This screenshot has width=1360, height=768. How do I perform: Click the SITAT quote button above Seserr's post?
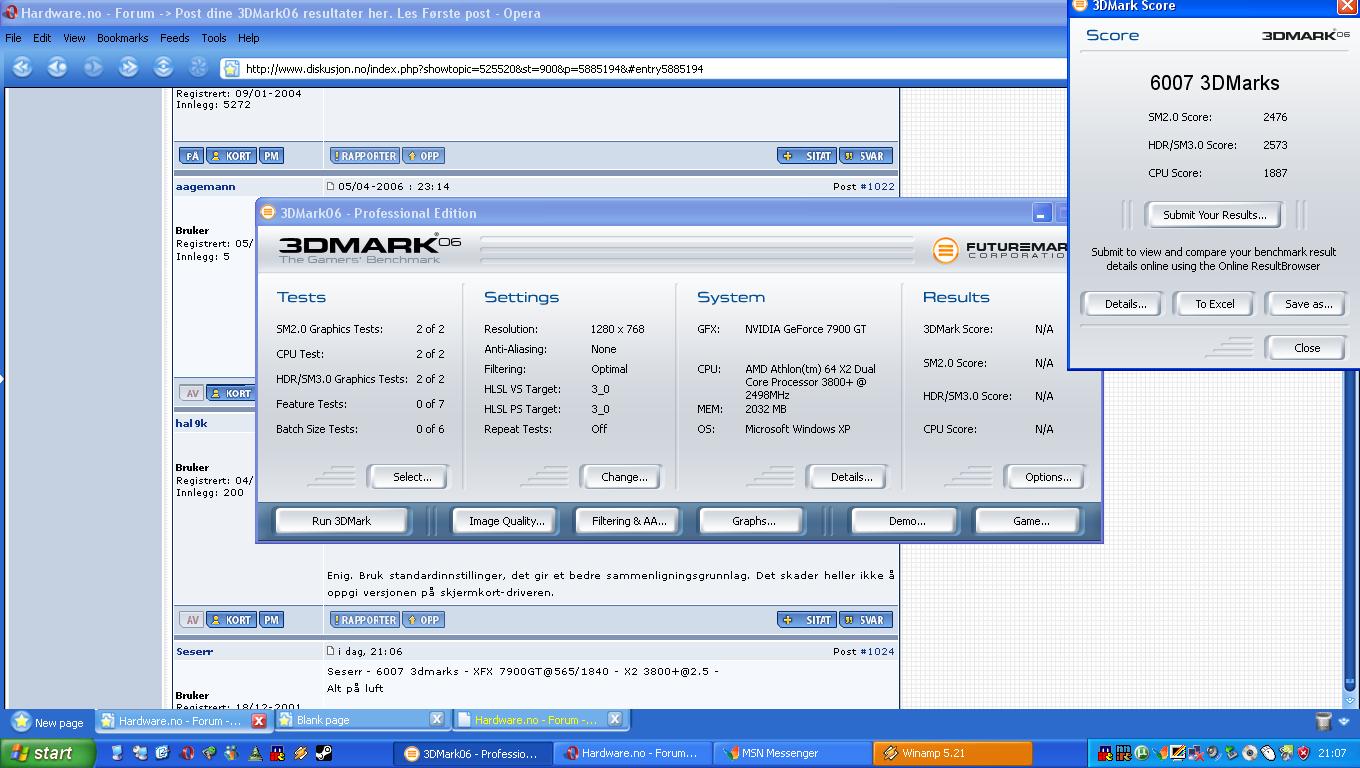pos(807,620)
